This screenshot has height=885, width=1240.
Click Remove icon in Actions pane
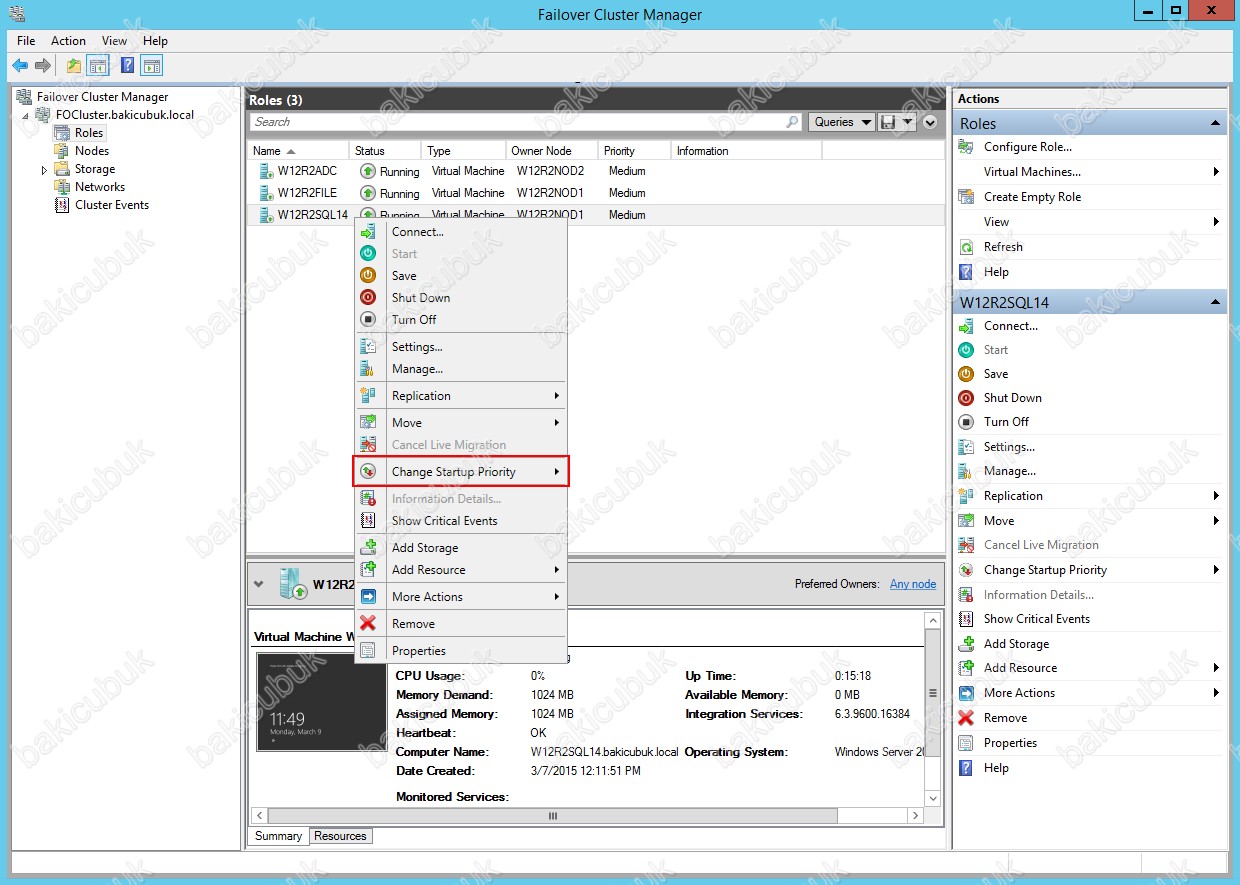966,718
